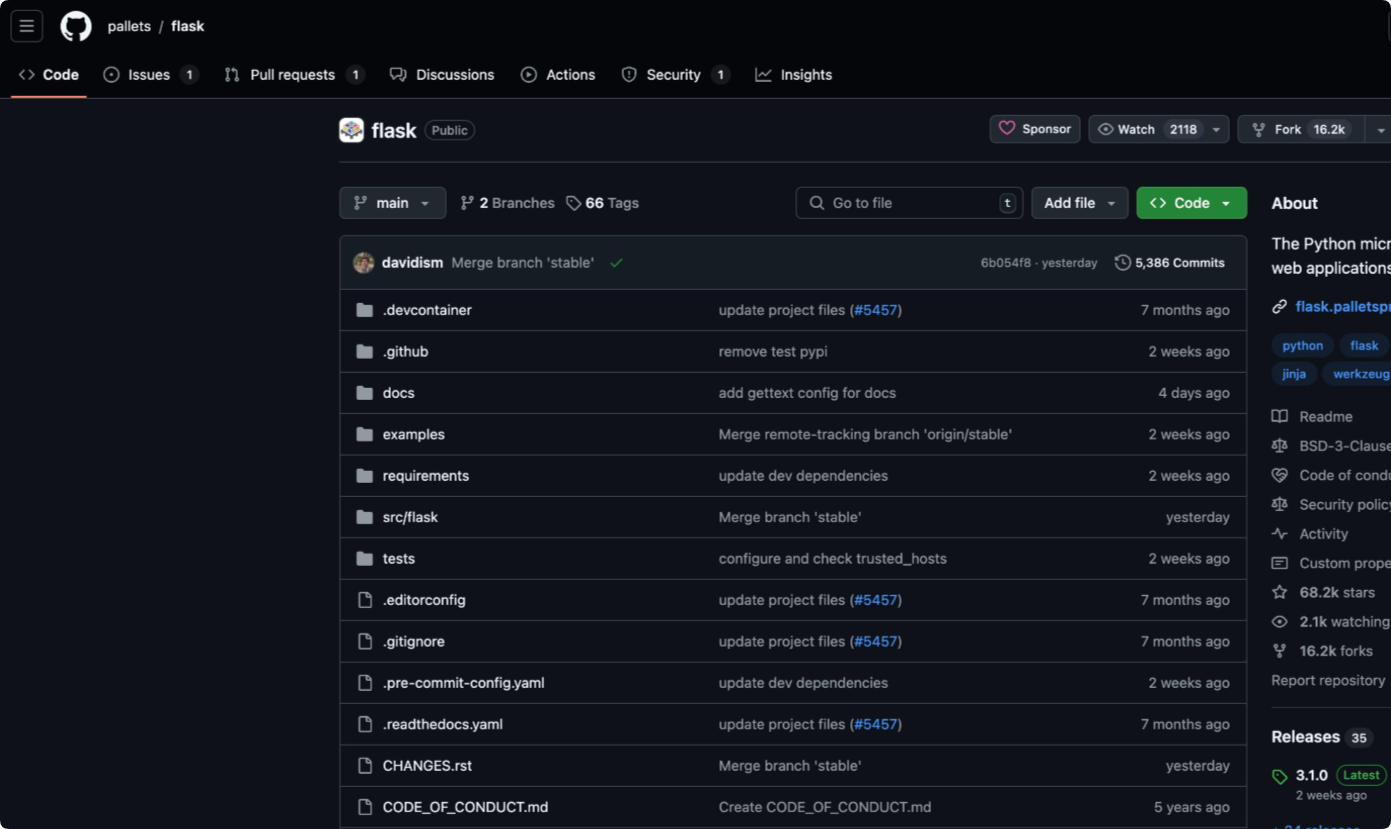Open the Releases 35 heading link
The height and width of the screenshot is (829, 1391).
(1321, 737)
